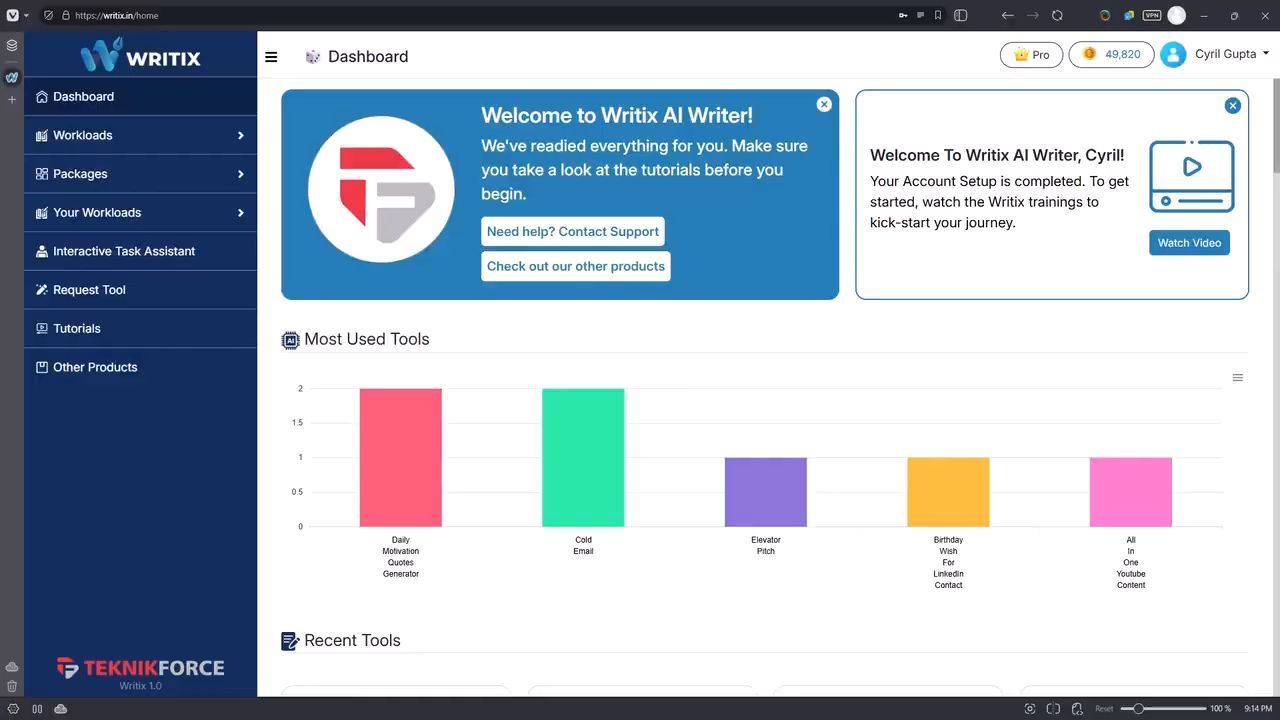Viewport: 1280px width, 720px height.
Task: Close the account setup welcome card
Action: point(1233,105)
